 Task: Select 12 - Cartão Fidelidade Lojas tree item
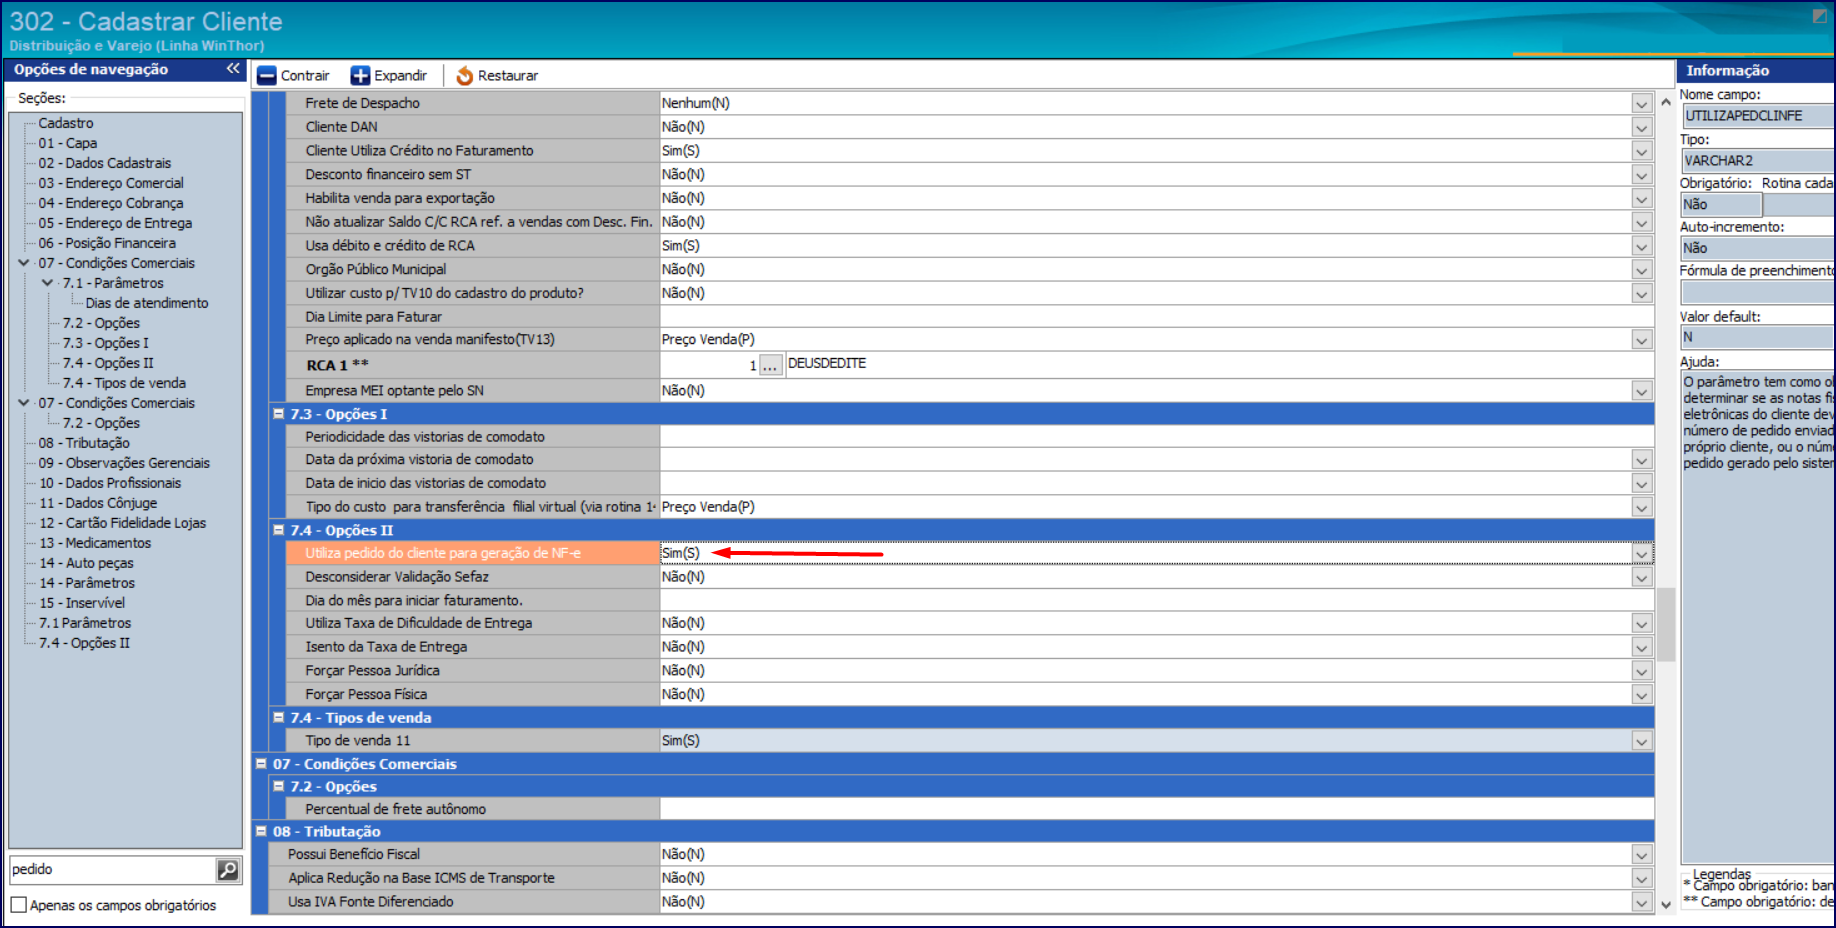tap(122, 523)
